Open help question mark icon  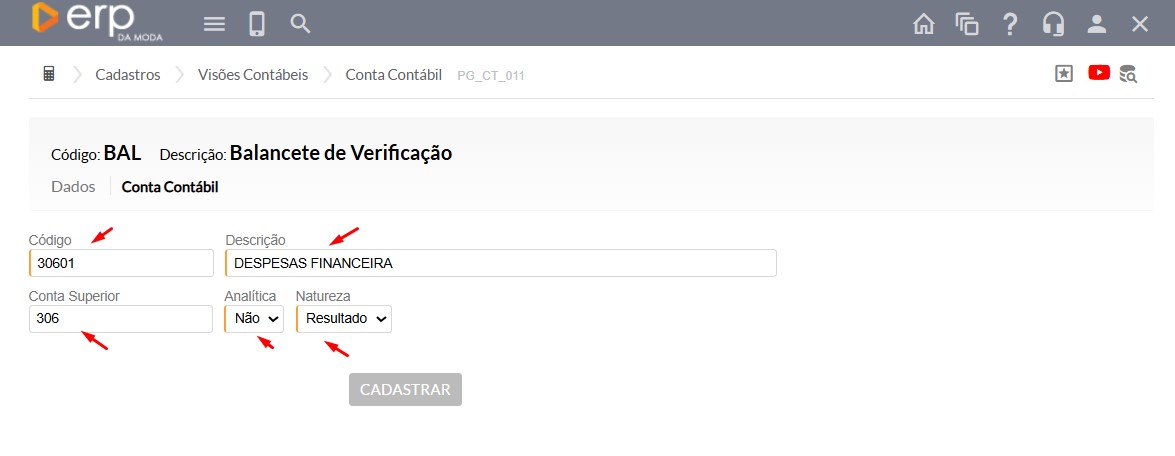1010,24
